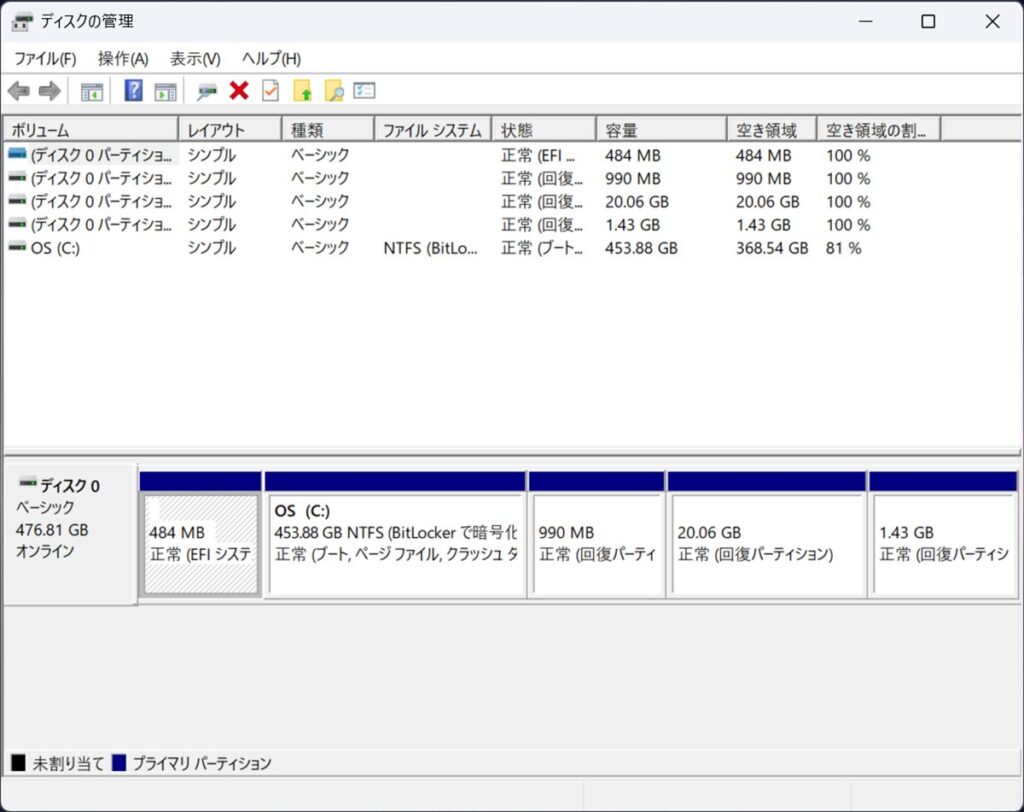Click the show/hide console tree toolbar icon
Viewport: 1024px width, 812px height.
pyautogui.click(x=92, y=91)
